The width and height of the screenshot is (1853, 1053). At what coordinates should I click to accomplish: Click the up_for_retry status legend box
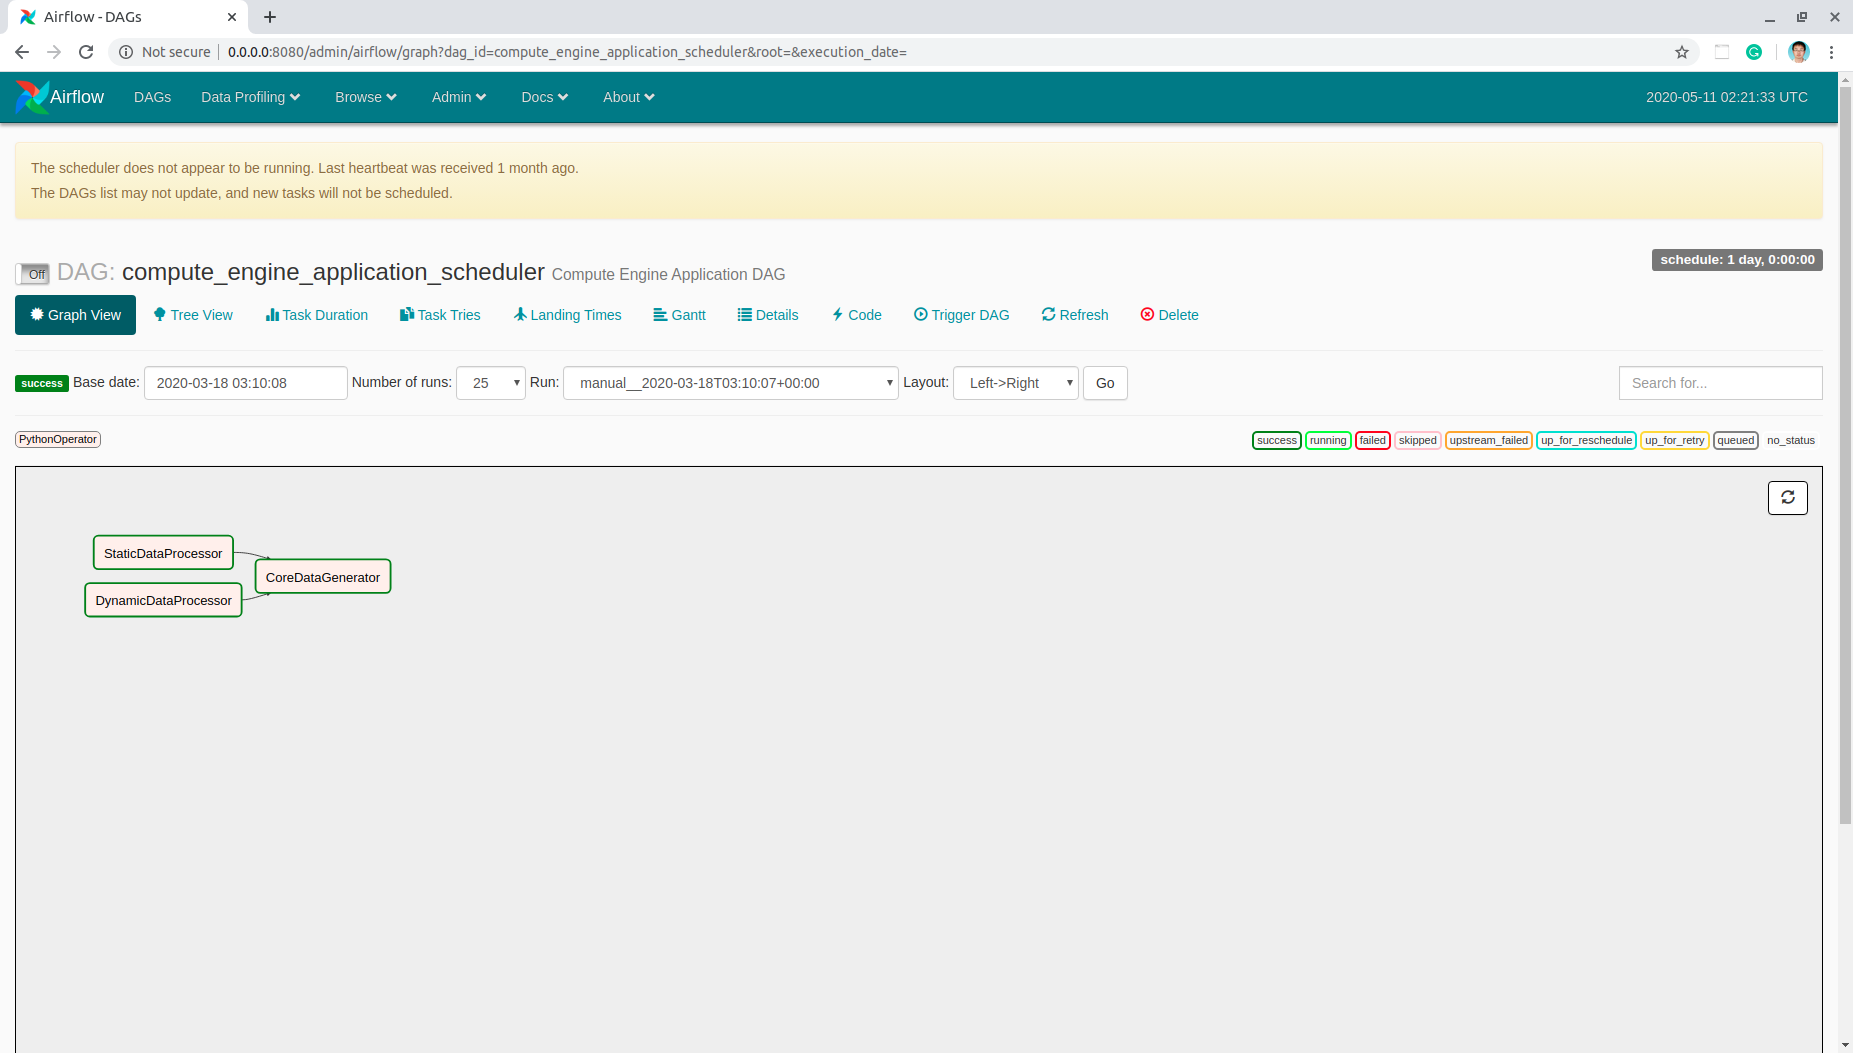pyautogui.click(x=1674, y=440)
